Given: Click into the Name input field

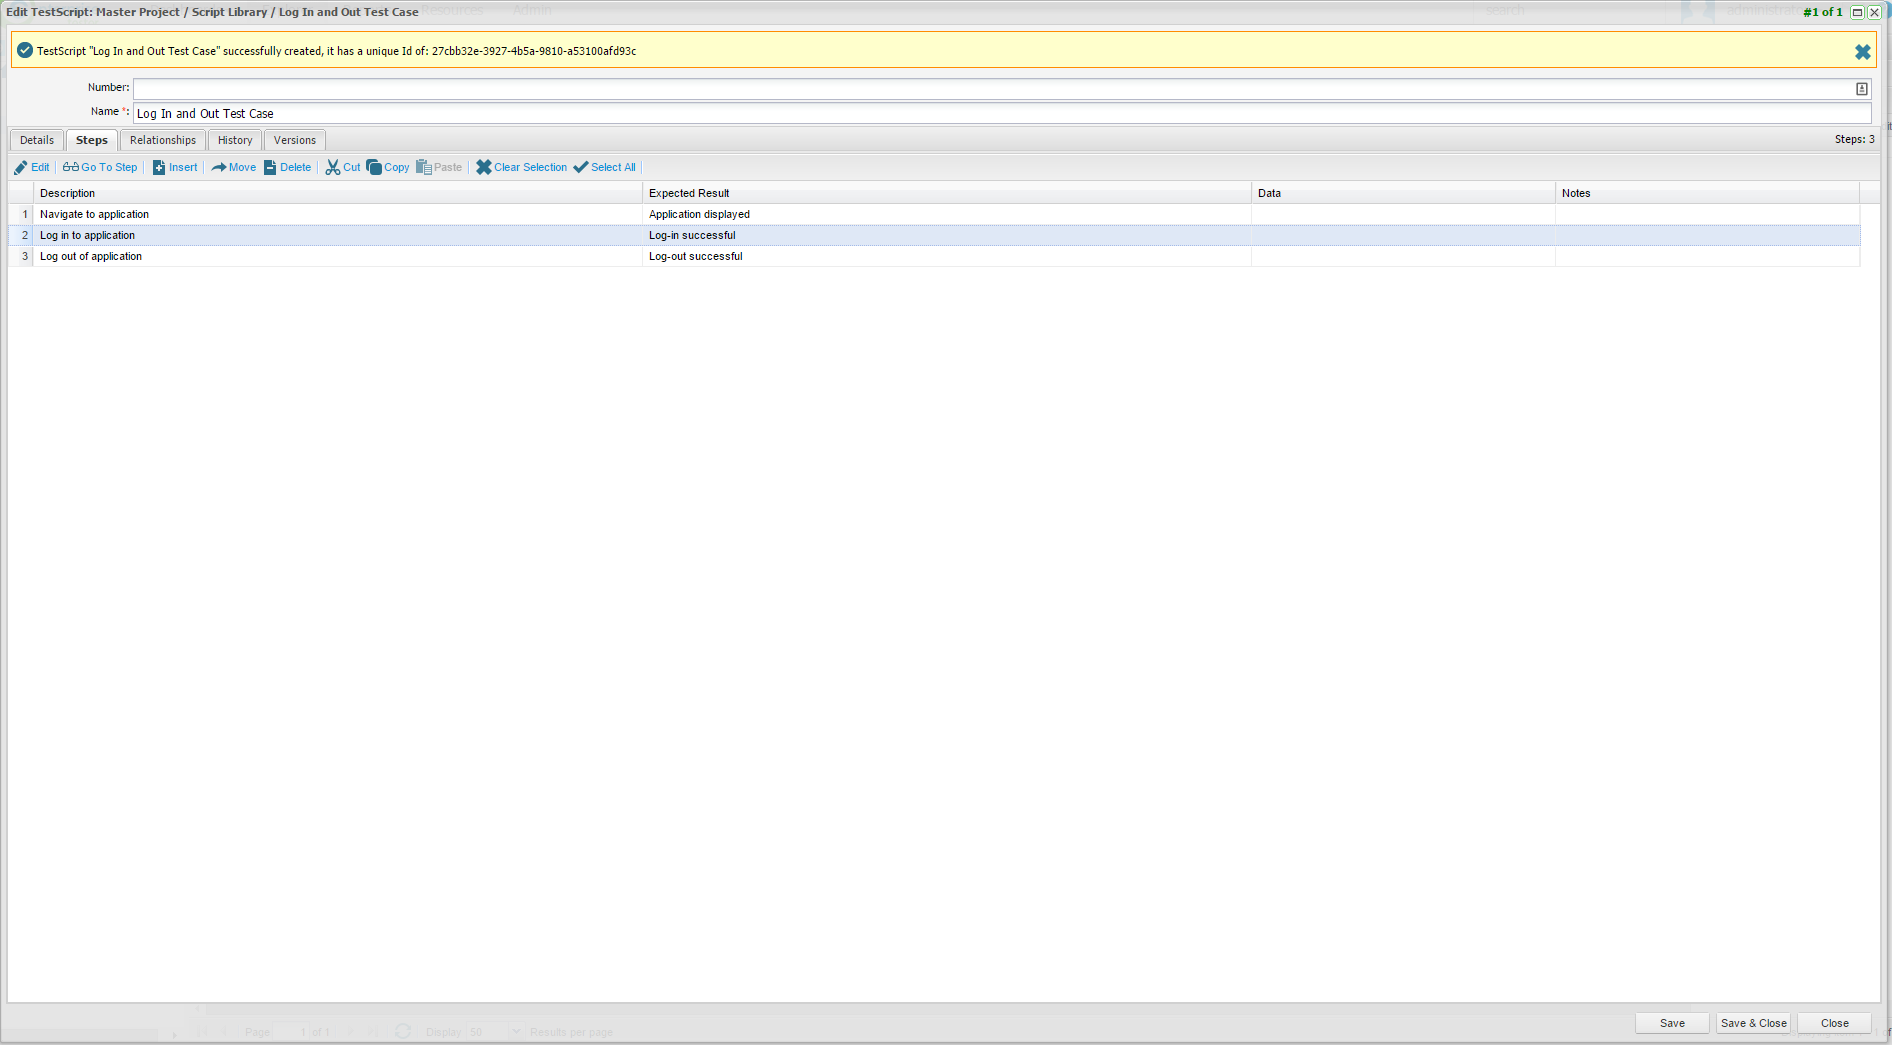Looking at the screenshot, I should [x=1000, y=114].
